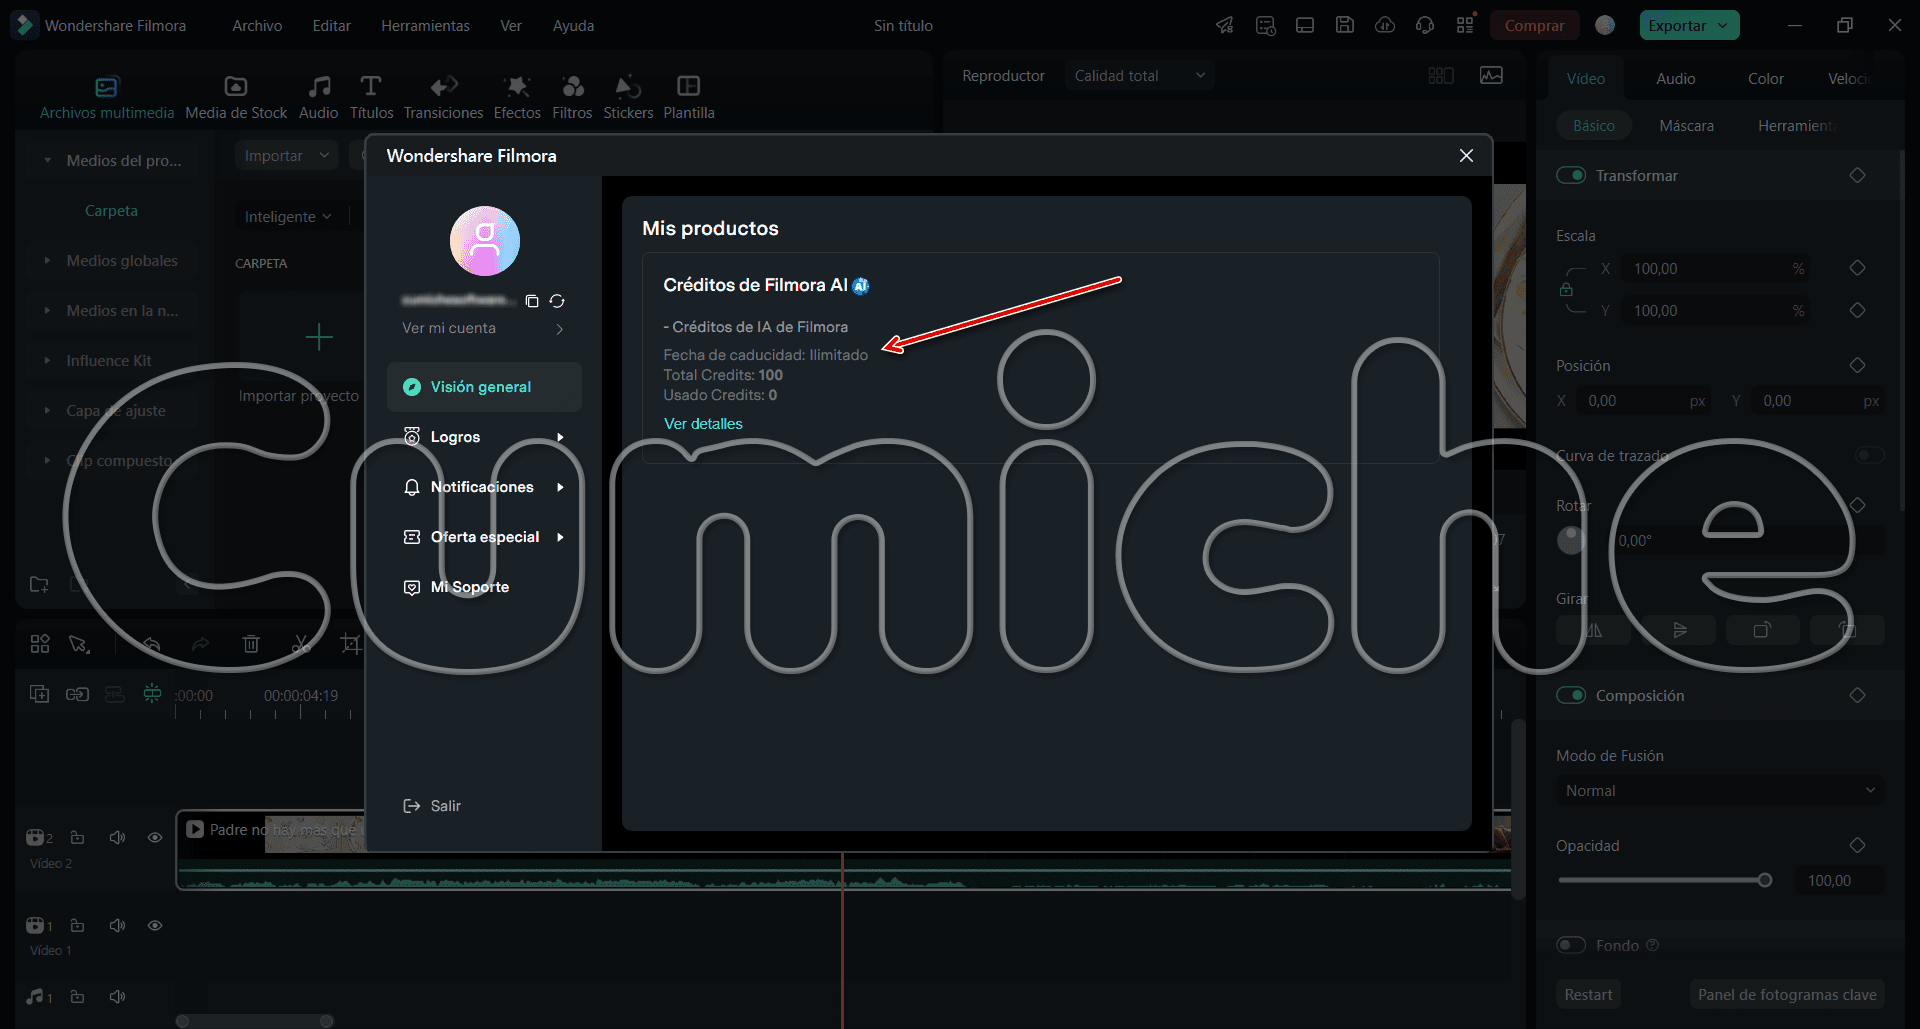Open Ver mi cuenta
The height and width of the screenshot is (1029, 1920).
coord(484,328)
